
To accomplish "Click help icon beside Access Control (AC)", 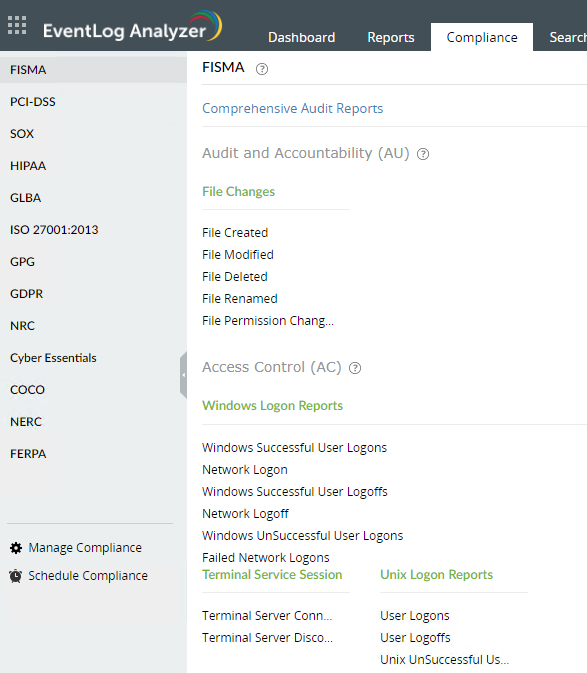I will pyautogui.click(x=355, y=368).
